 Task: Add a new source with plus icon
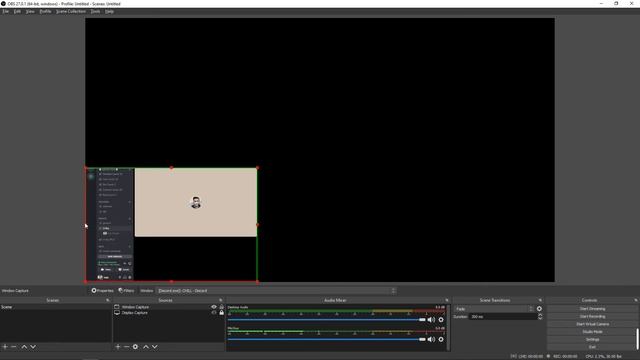pyautogui.click(x=118, y=347)
